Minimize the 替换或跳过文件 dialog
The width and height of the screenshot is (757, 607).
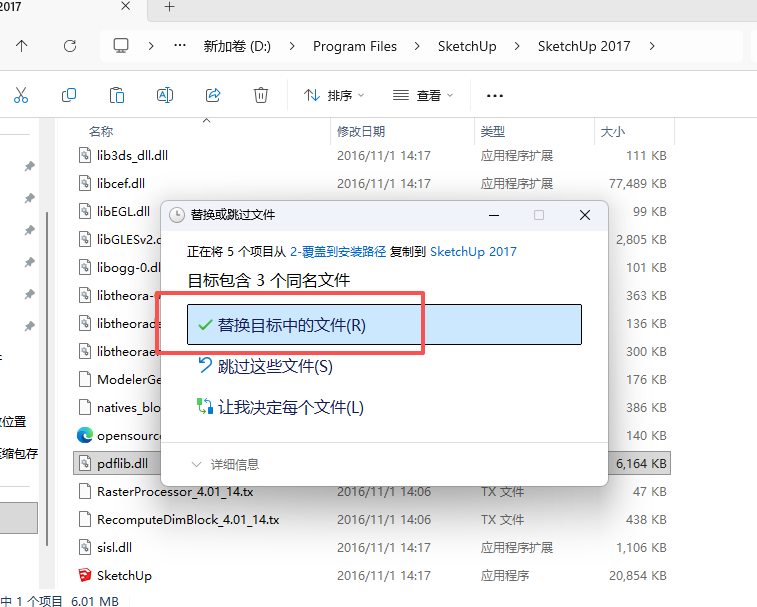[x=494, y=215]
